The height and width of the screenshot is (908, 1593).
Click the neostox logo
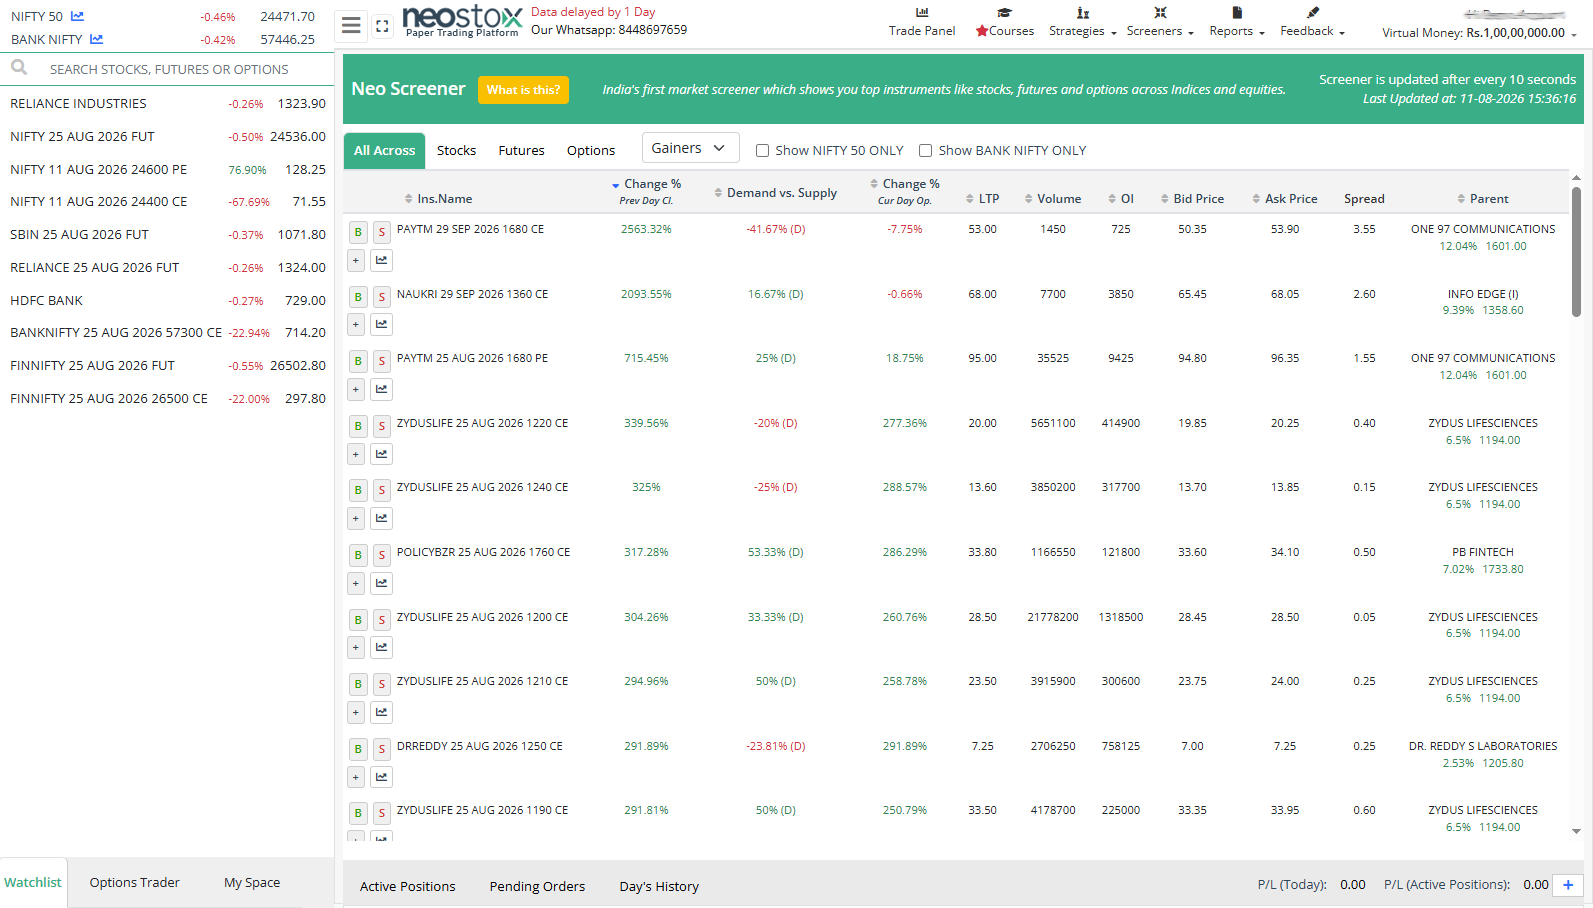click(x=461, y=21)
